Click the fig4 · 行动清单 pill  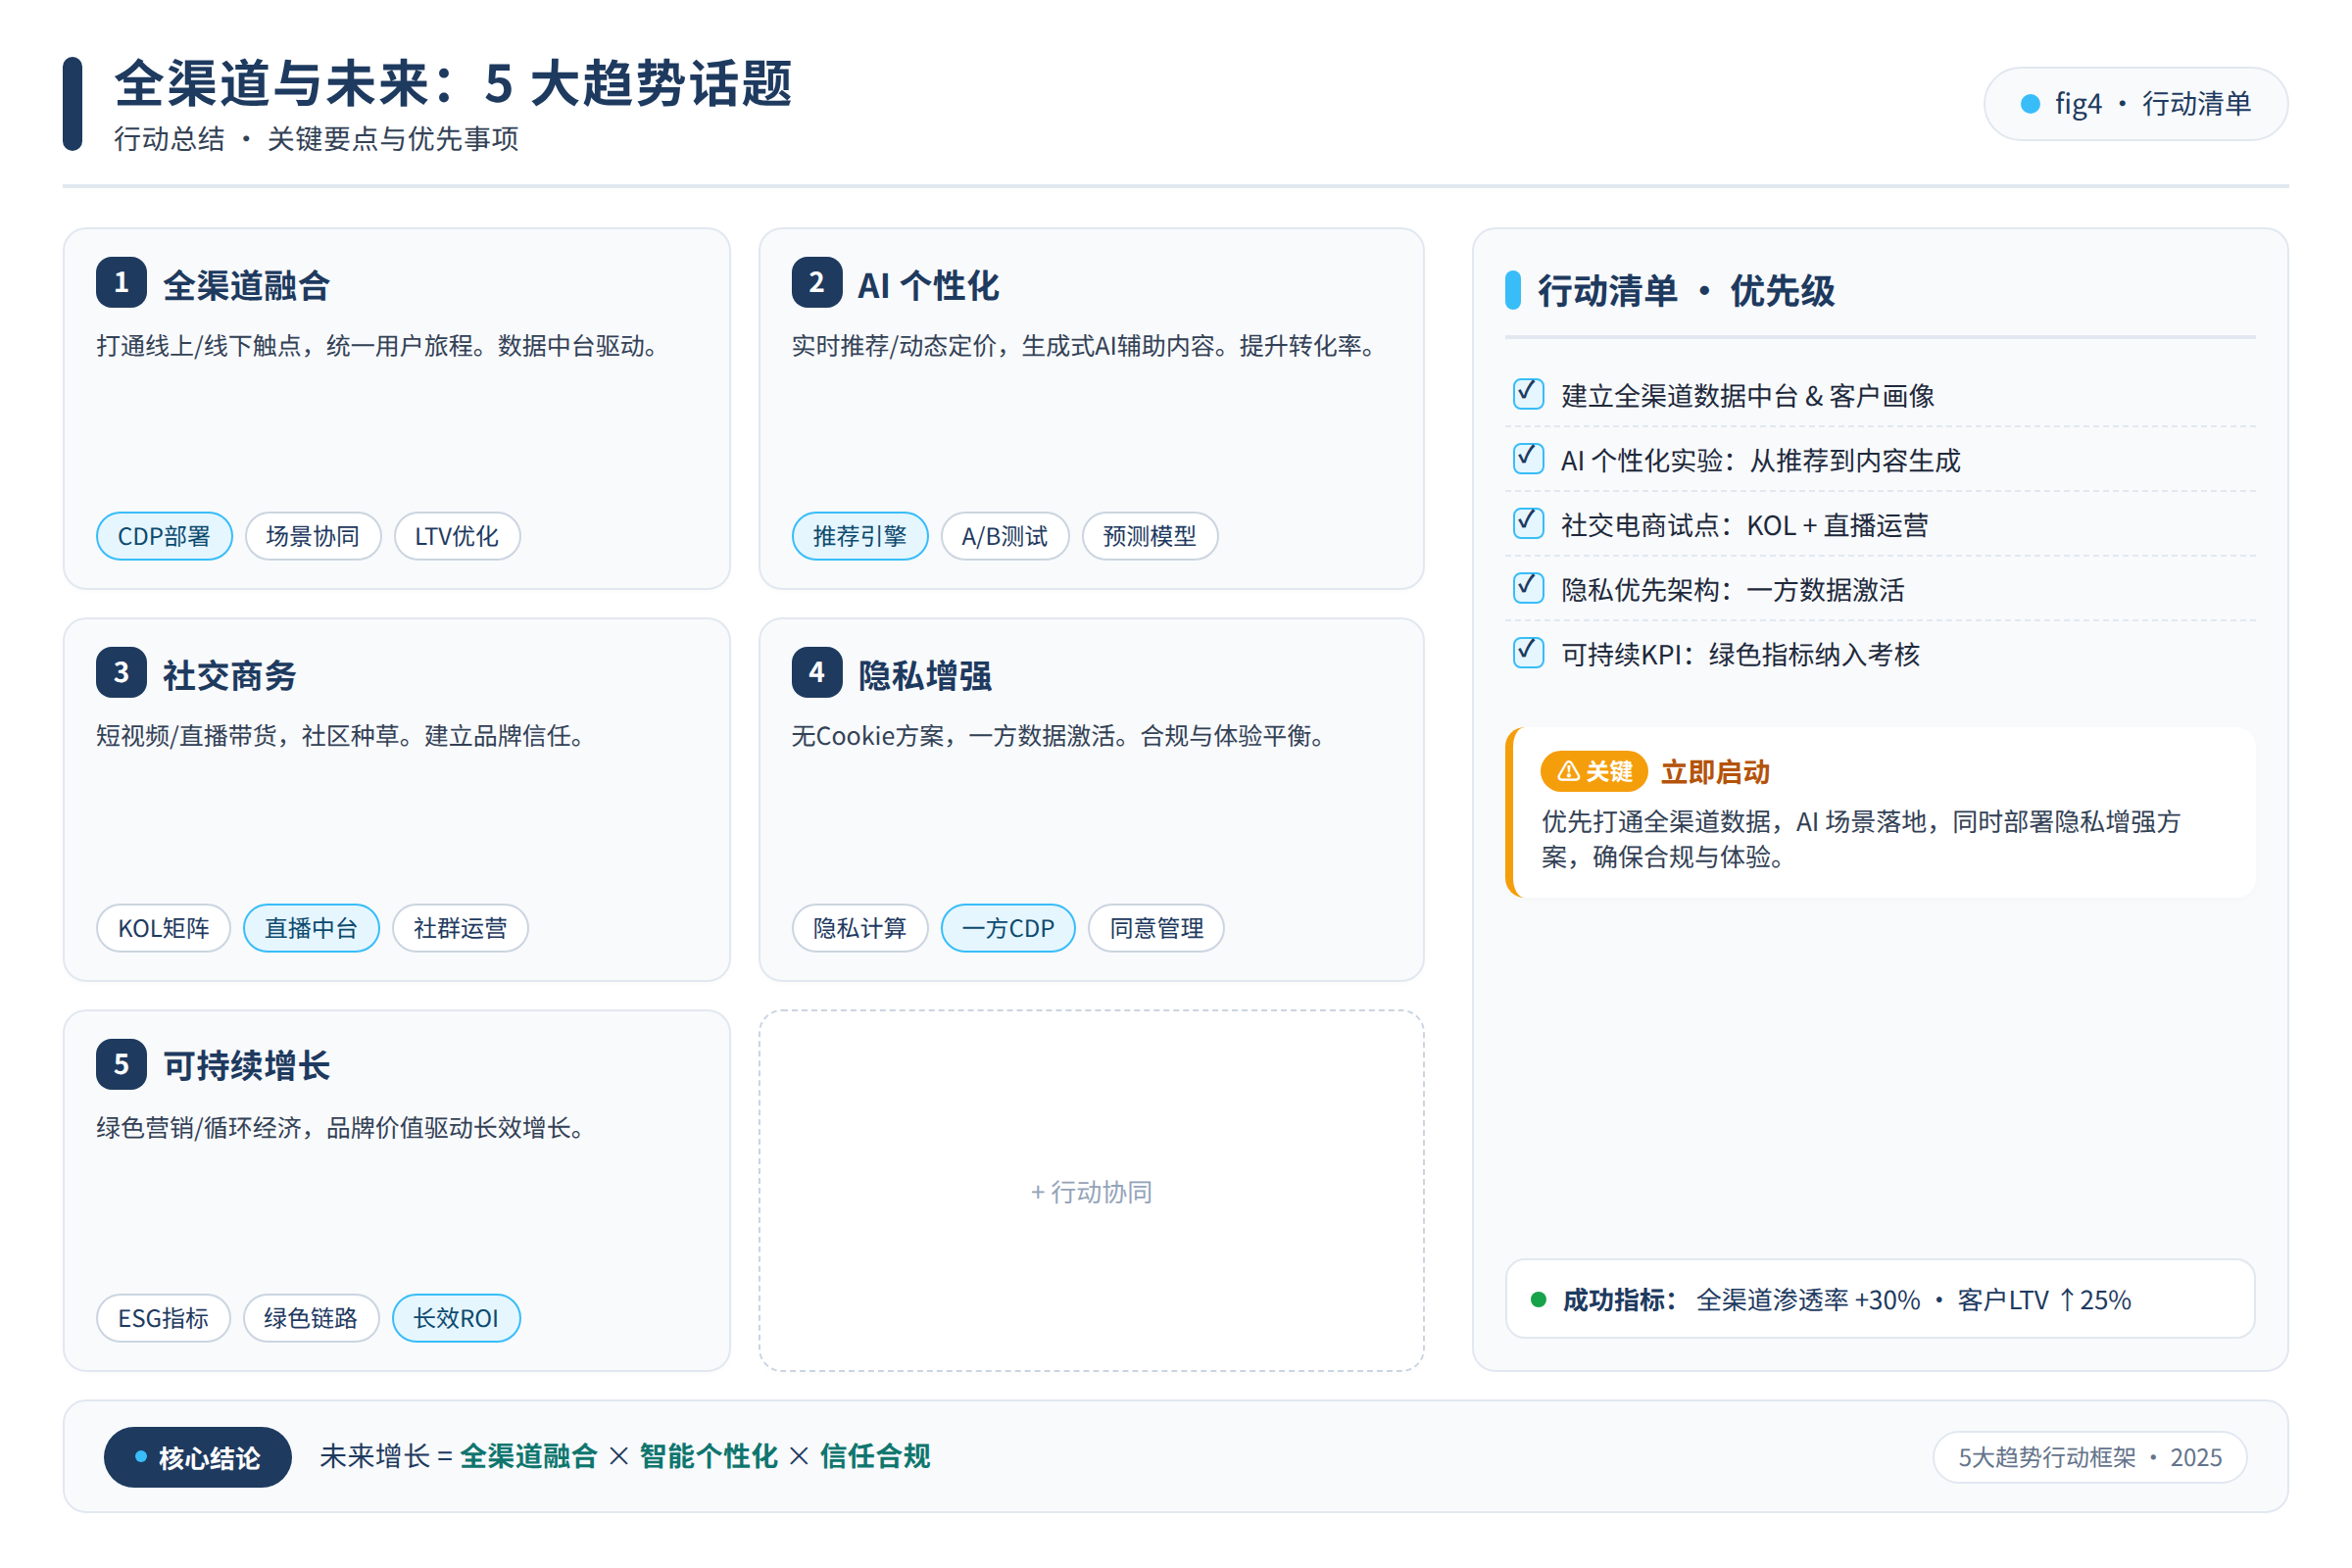(2136, 104)
